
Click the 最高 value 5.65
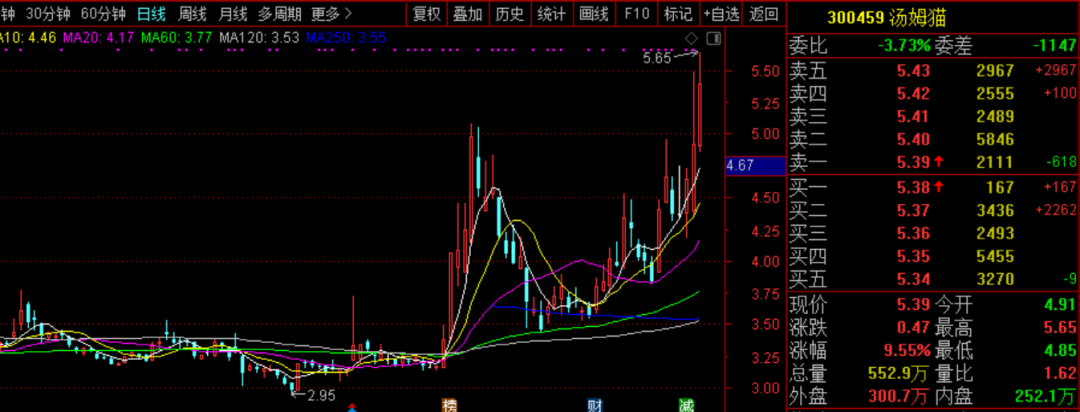click(x=1059, y=327)
